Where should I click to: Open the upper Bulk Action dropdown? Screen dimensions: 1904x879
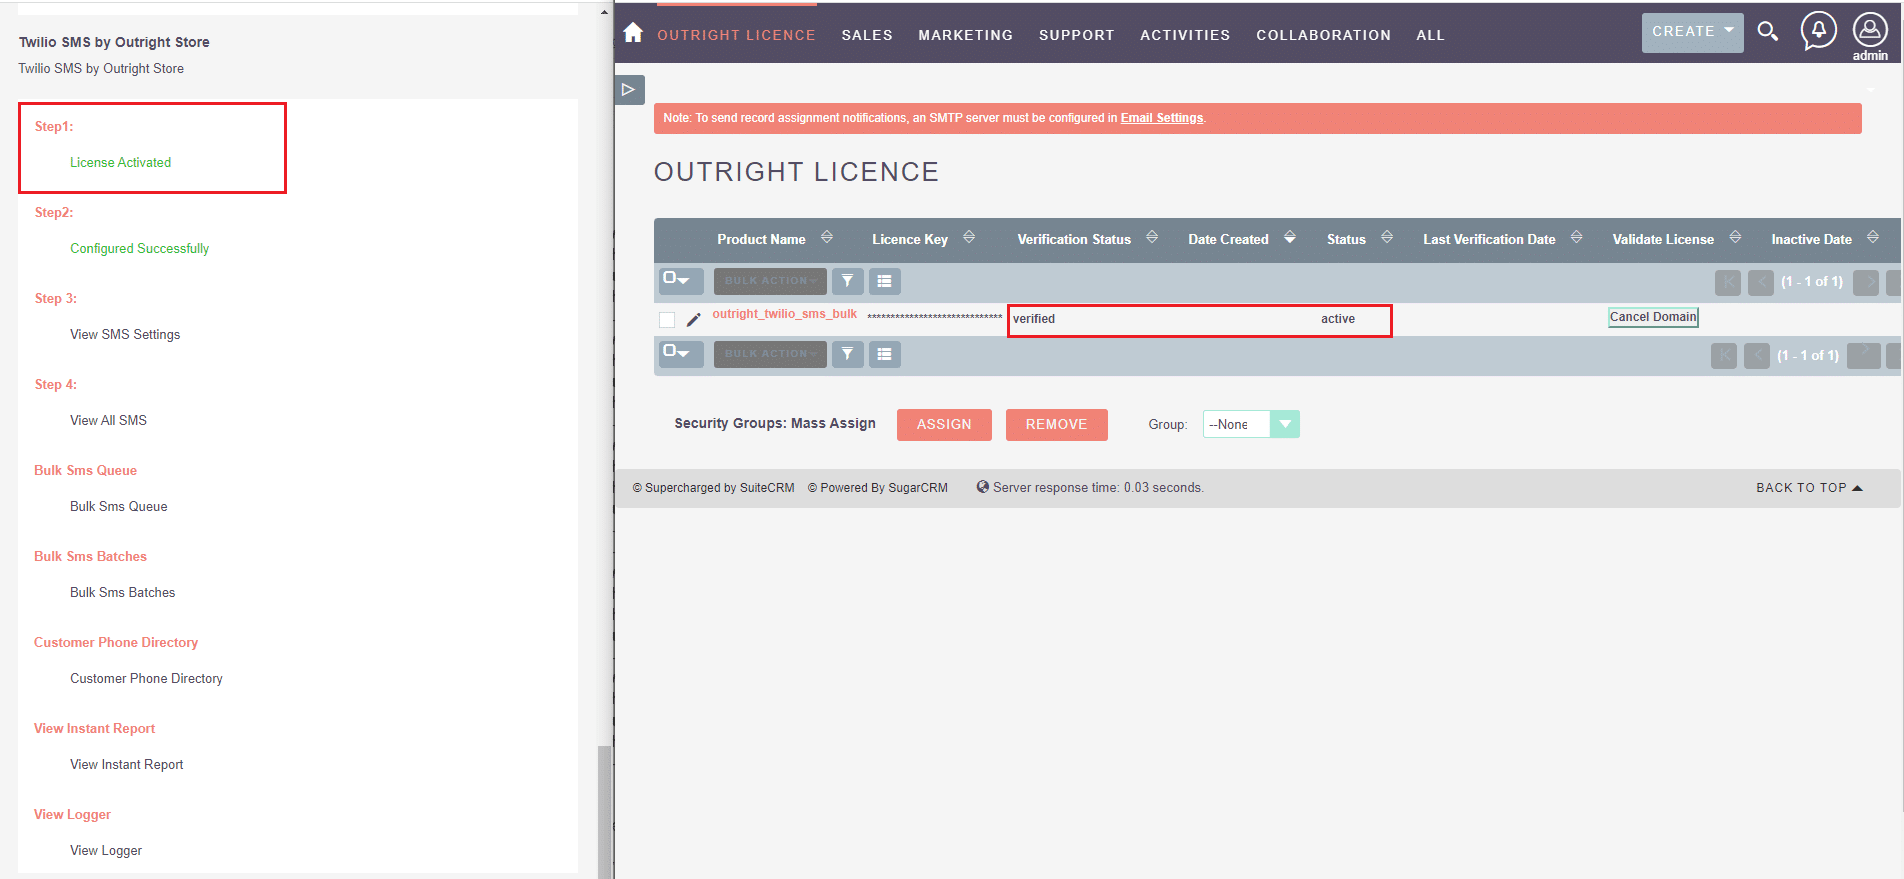tap(770, 281)
